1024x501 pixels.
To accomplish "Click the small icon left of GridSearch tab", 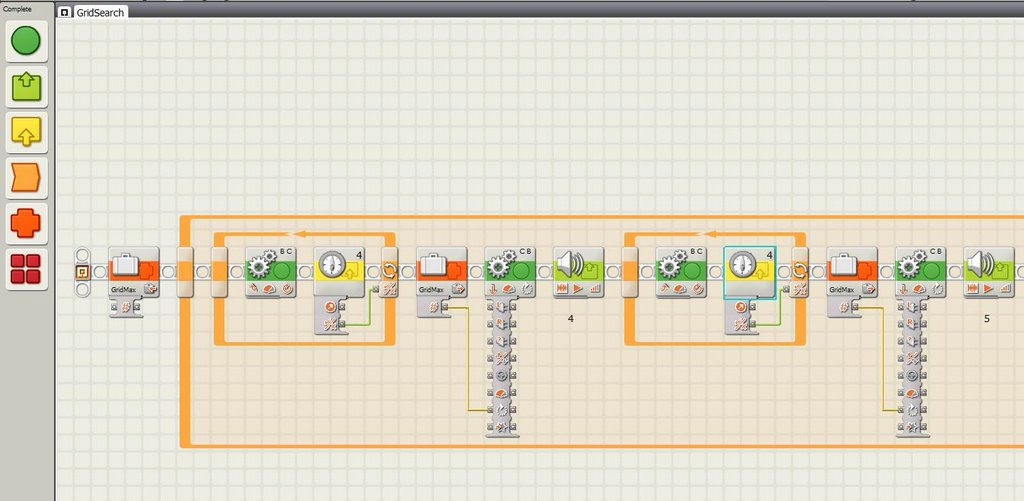I will click(x=65, y=14).
